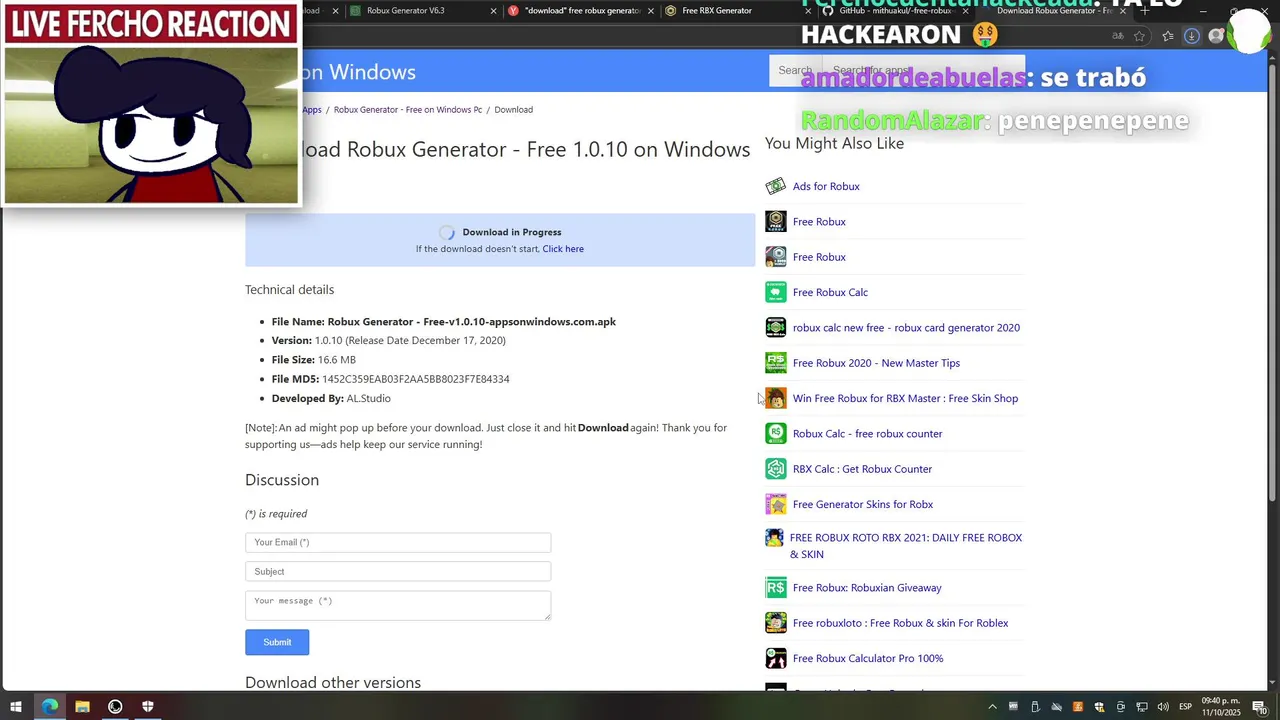This screenshot has height=720, width=1280.
Task: Click the RBX Calc Get Robux Counter icon
Action: (775, 469)
